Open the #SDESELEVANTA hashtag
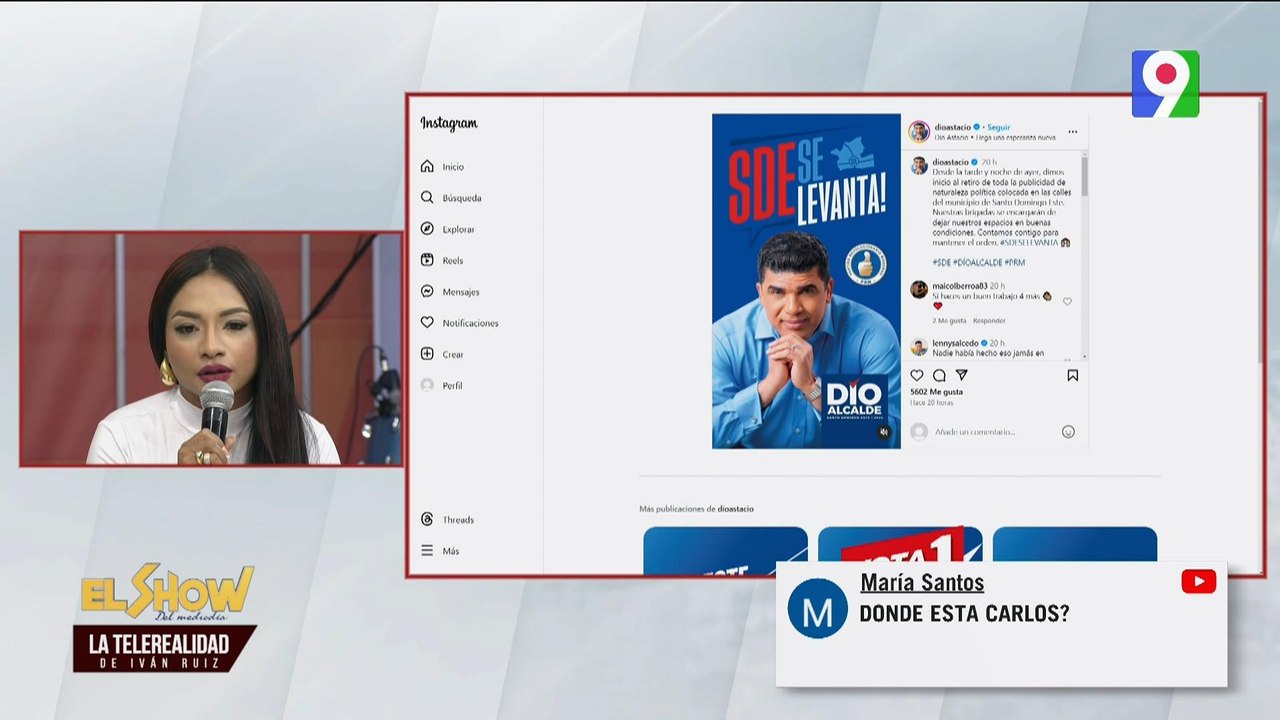The image size is (1280, 720). 1028,242
